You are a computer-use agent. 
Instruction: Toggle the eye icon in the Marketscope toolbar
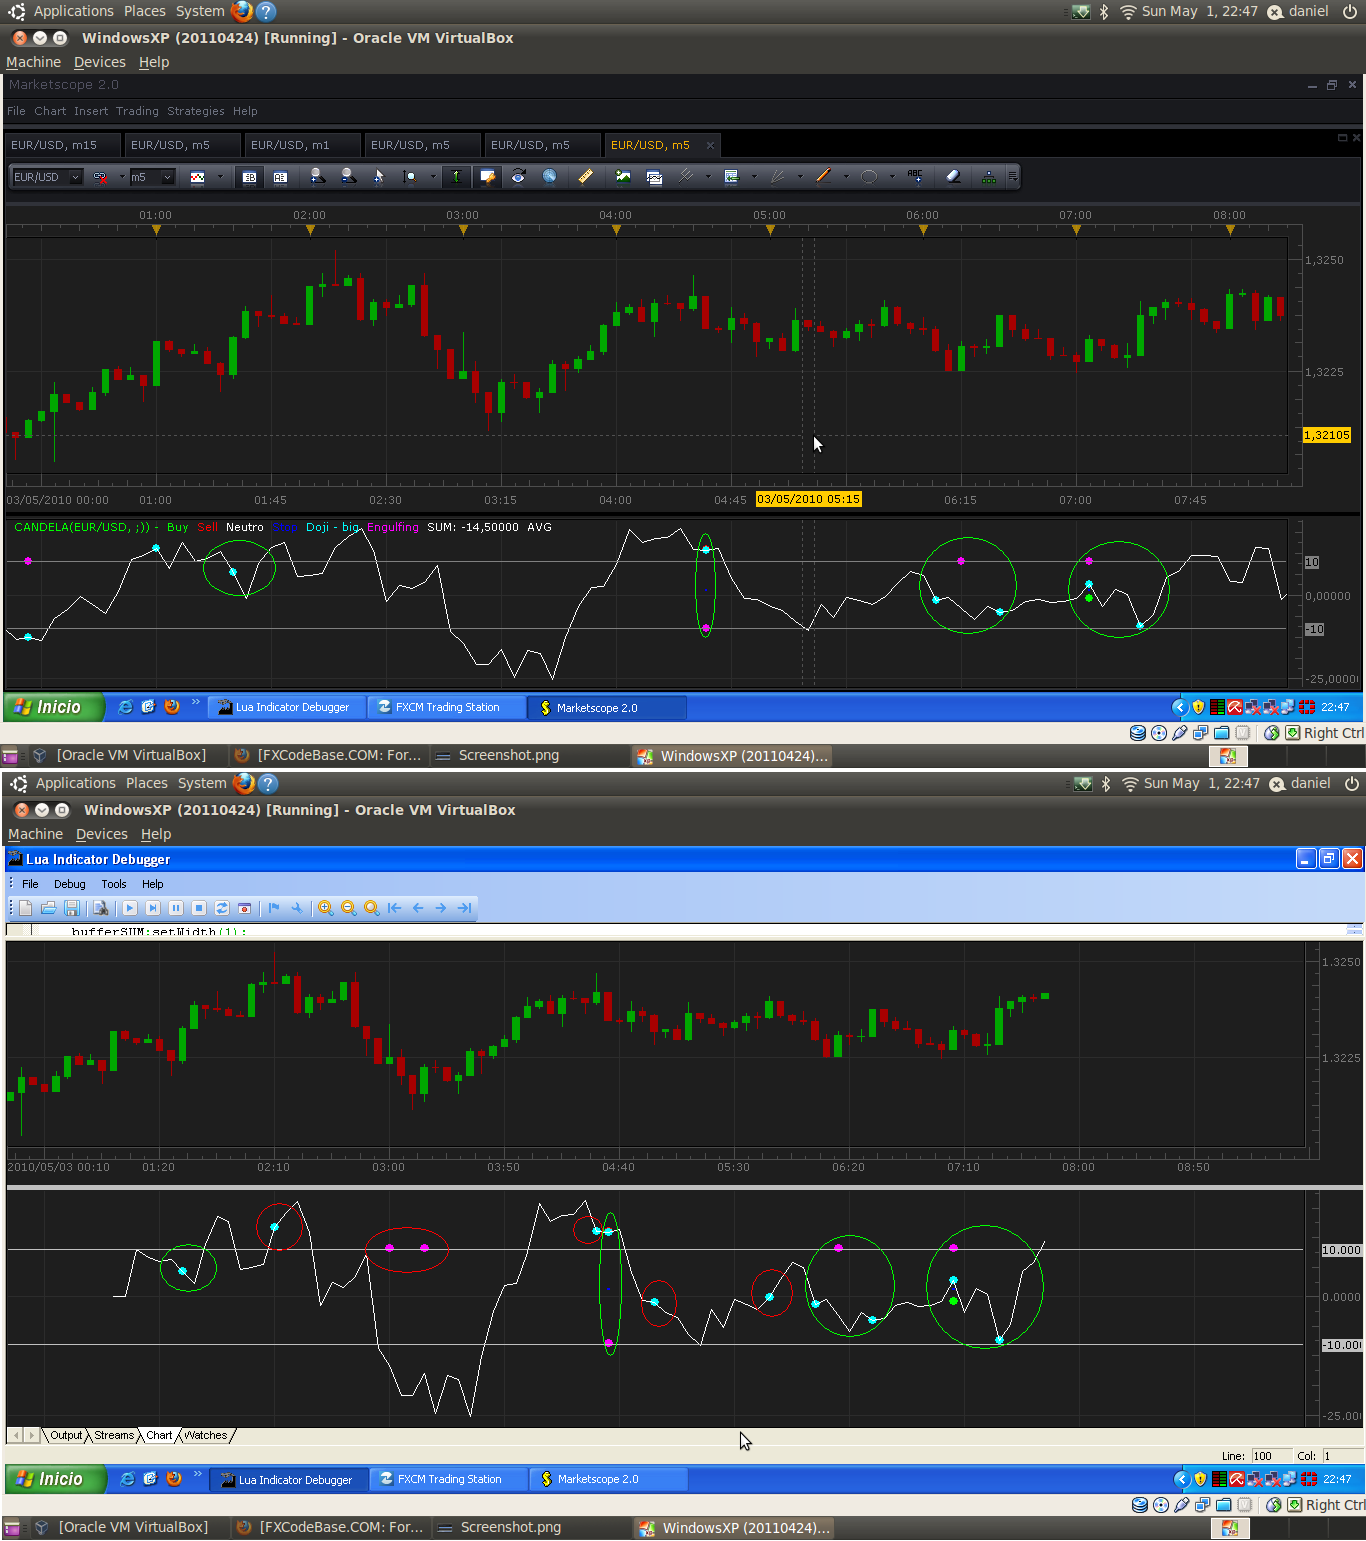tap(518, 177)
